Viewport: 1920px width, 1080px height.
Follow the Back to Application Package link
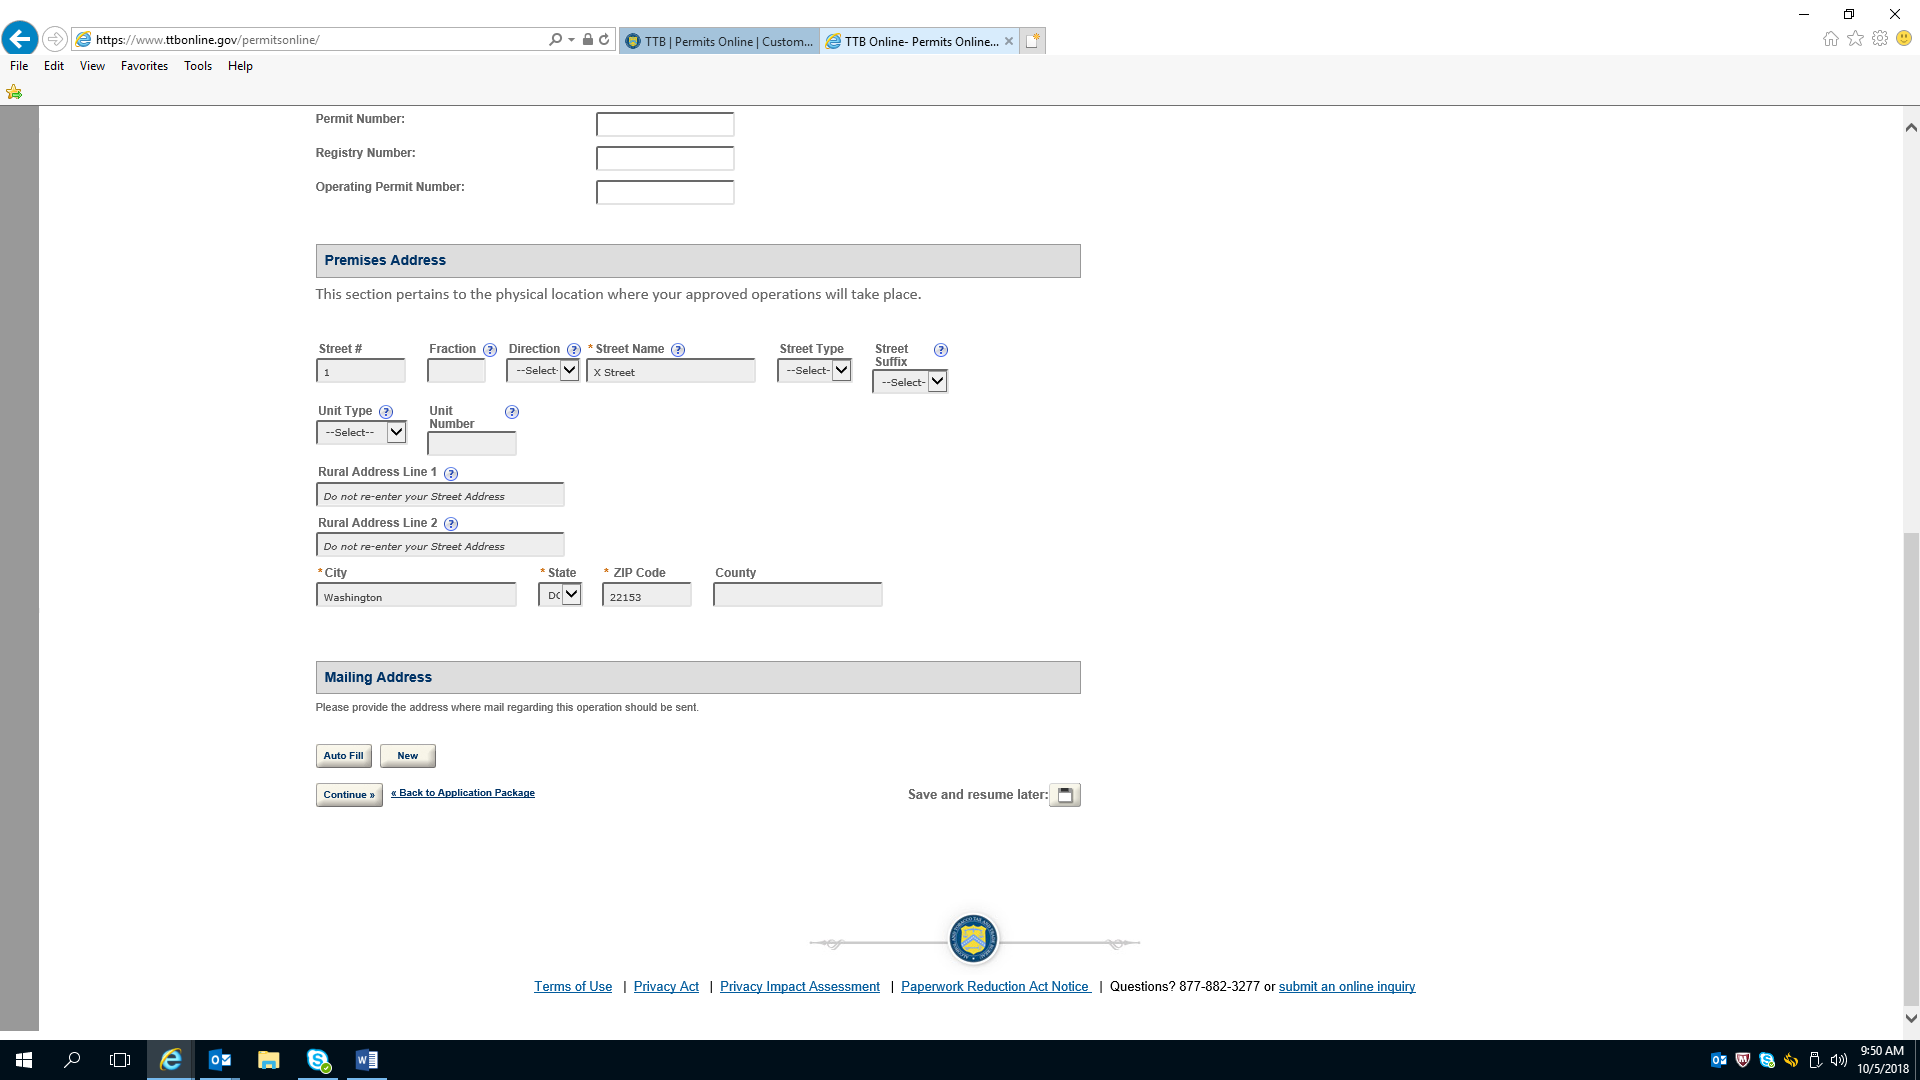point(463,793)
